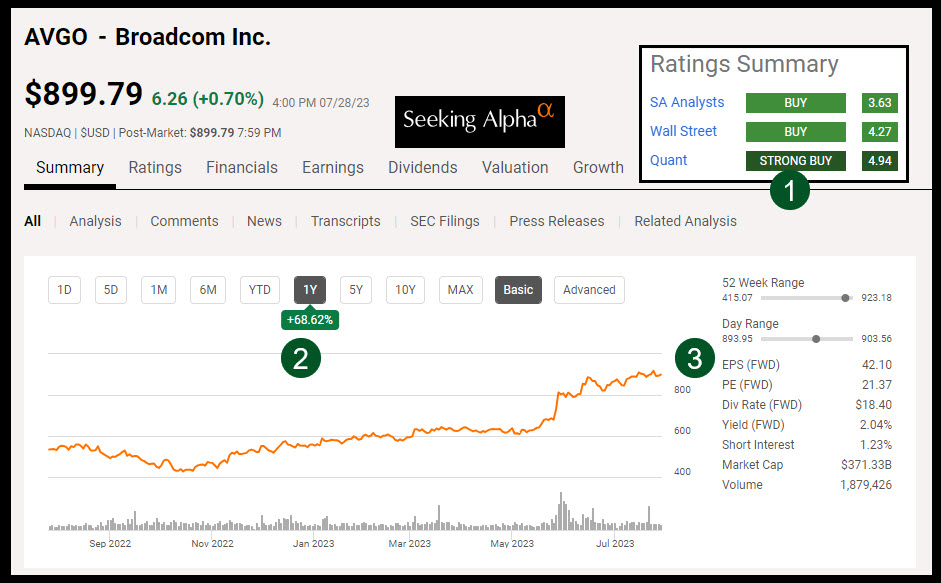Viewport: 941px width, 583px height.
Task: Select the 1D chart range
Action: pos(64,290)
